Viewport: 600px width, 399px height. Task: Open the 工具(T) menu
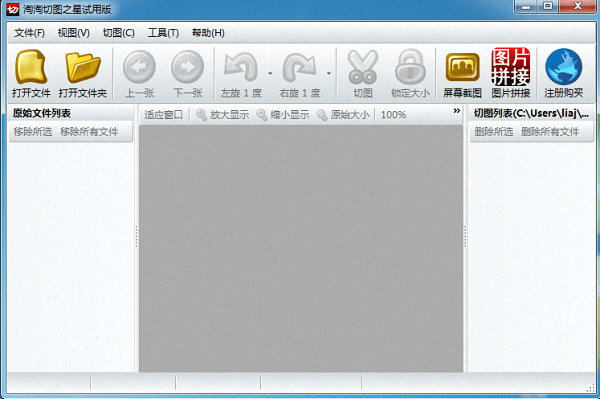163,33
